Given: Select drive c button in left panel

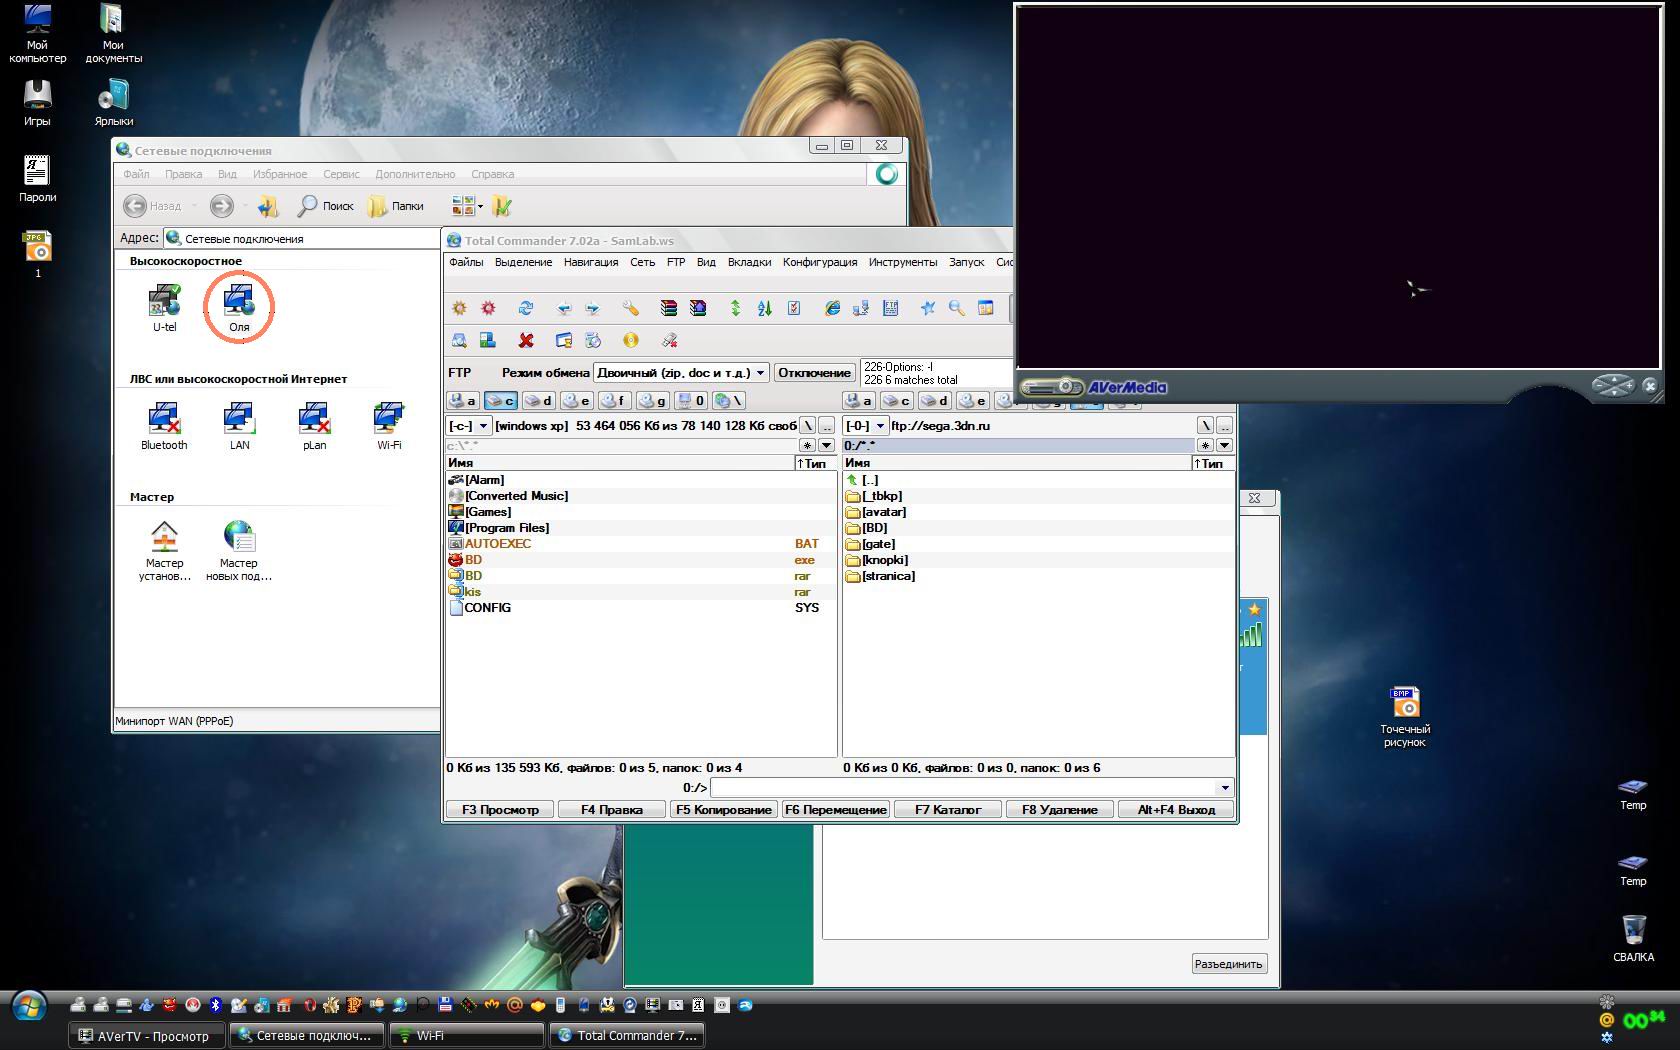Looking at the screenshot, I should coord(500,400).
